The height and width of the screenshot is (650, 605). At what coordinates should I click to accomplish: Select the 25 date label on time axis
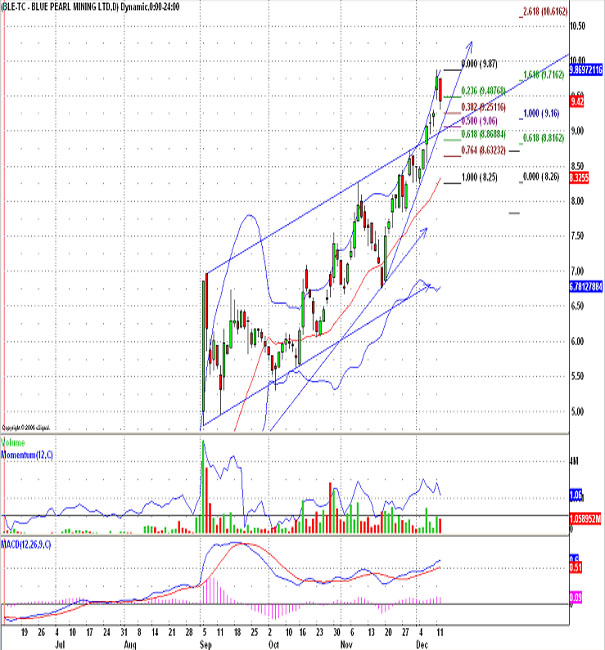tap(254, 632)
